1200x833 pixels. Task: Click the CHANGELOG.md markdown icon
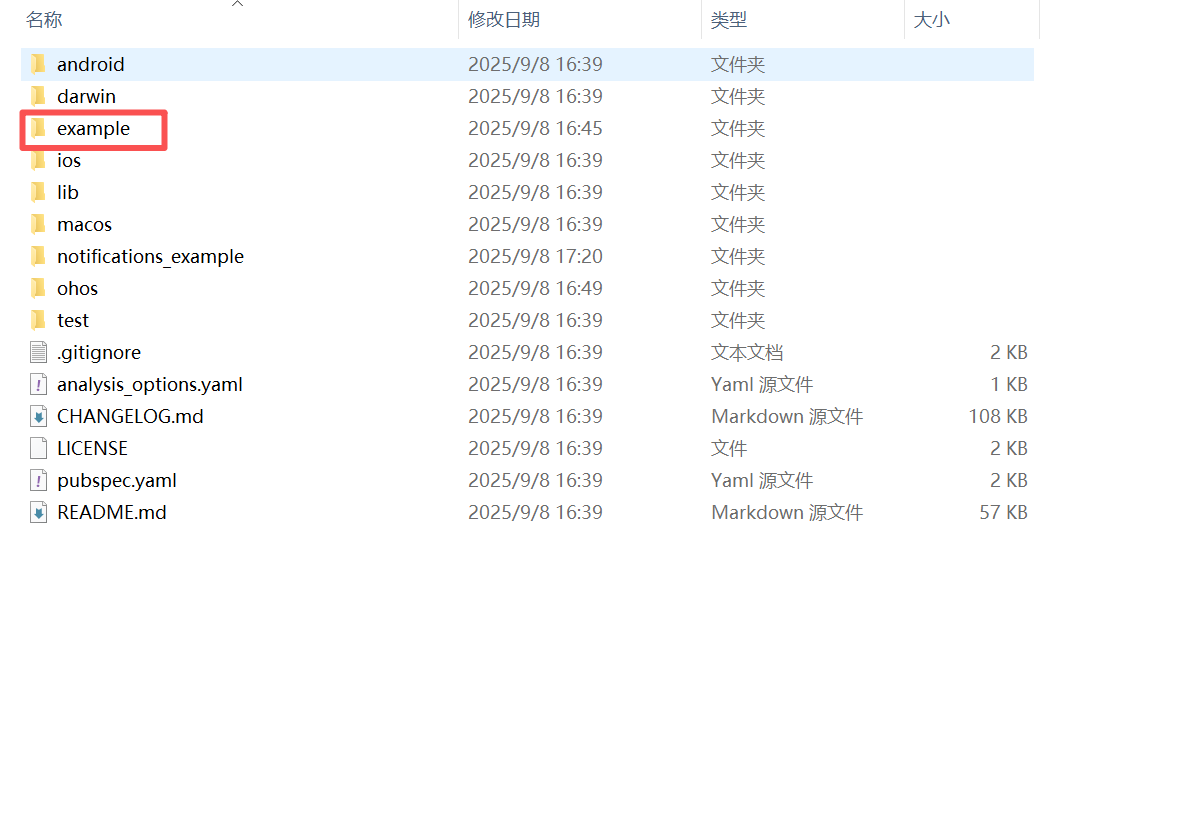[38, 416]
